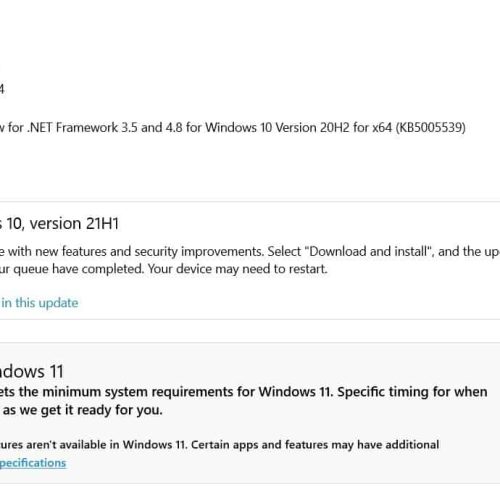500x500 pixels.
Task: Click the divider below the 'in this update' link
Action: tap(250, 319)
